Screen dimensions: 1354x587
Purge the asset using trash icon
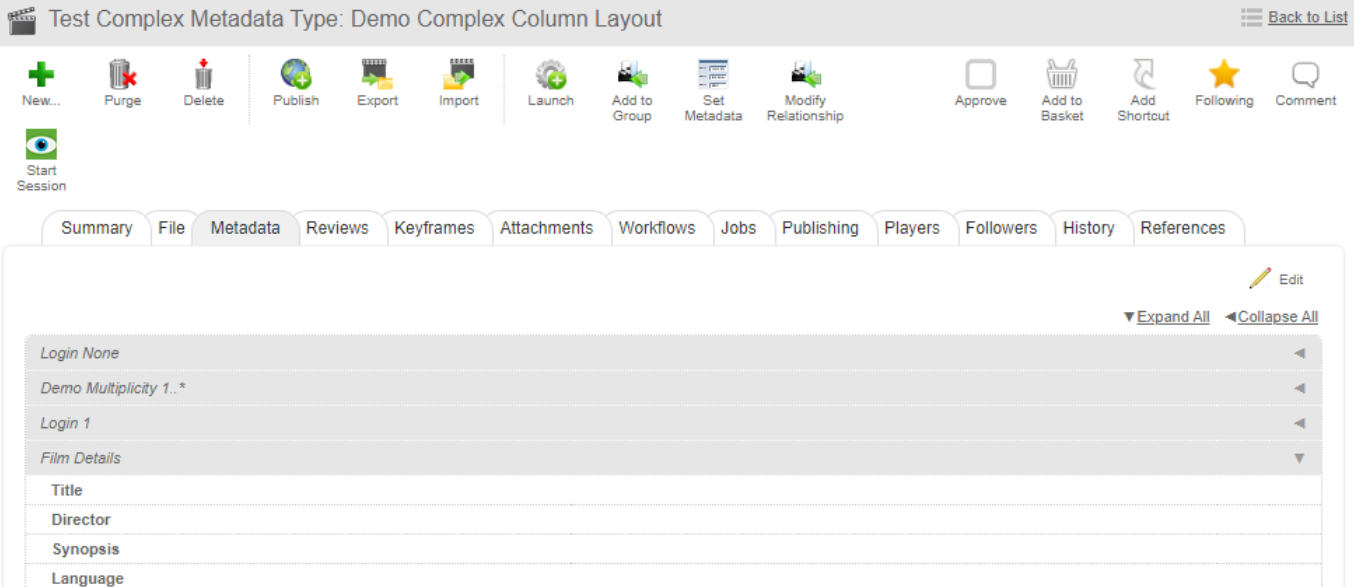tap(122, 76)
